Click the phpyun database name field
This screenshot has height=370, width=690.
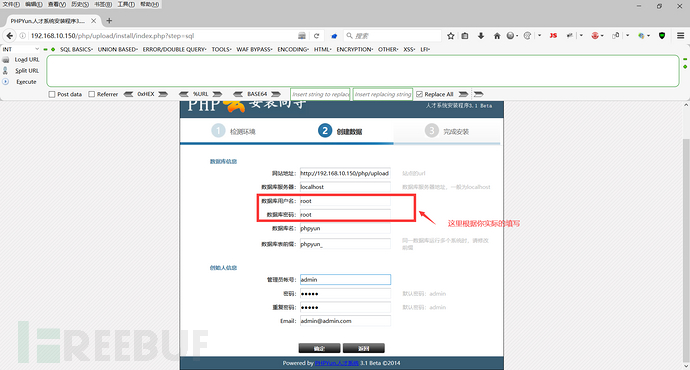(345, 228)
